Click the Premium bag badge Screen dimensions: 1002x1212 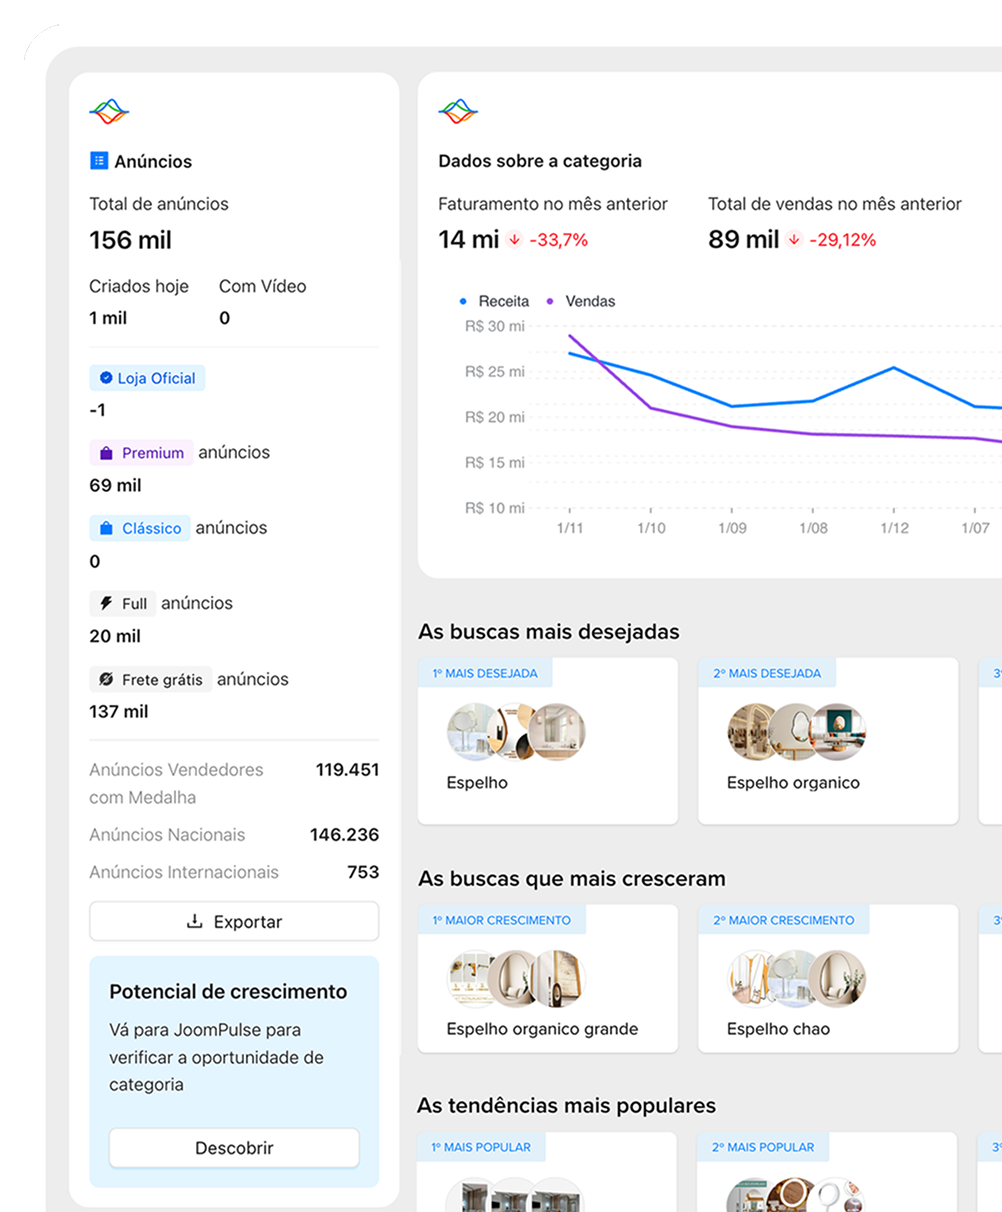tap(141, 453)
